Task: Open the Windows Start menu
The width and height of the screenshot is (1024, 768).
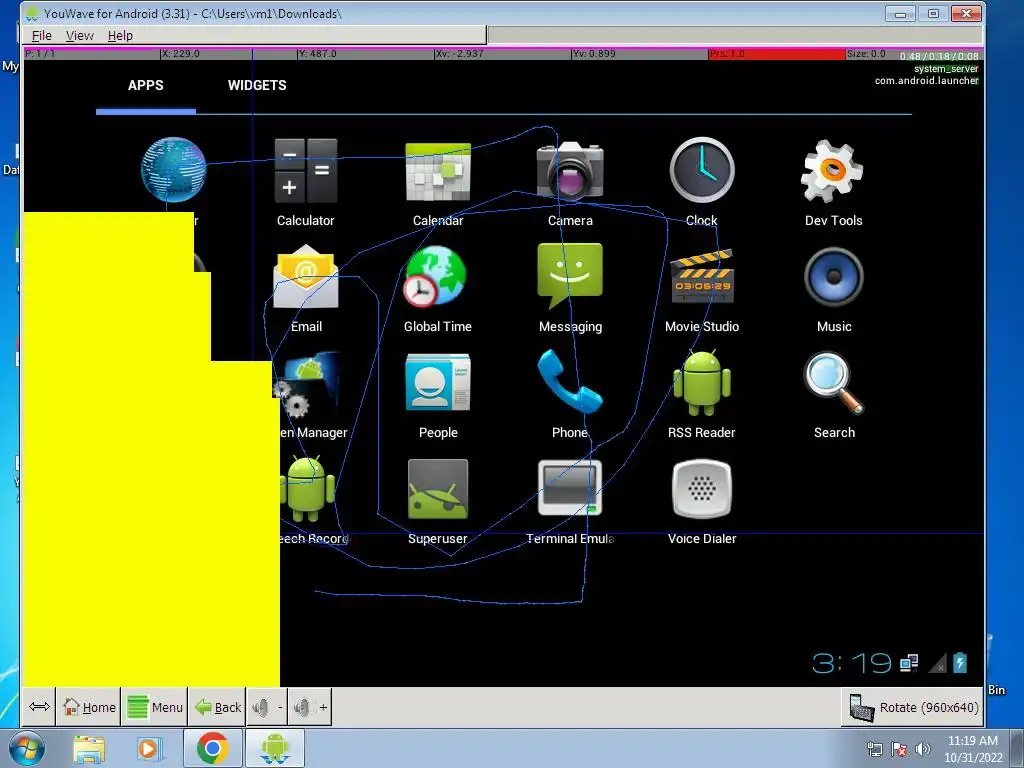Action: click(x=27, y=748)
